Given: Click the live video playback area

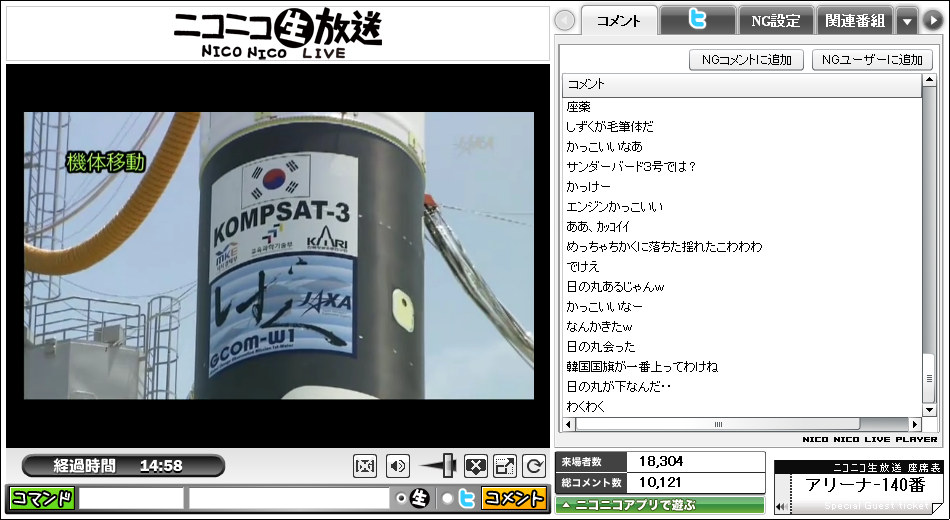Looking at the screenshot, I should click(279, 256).
